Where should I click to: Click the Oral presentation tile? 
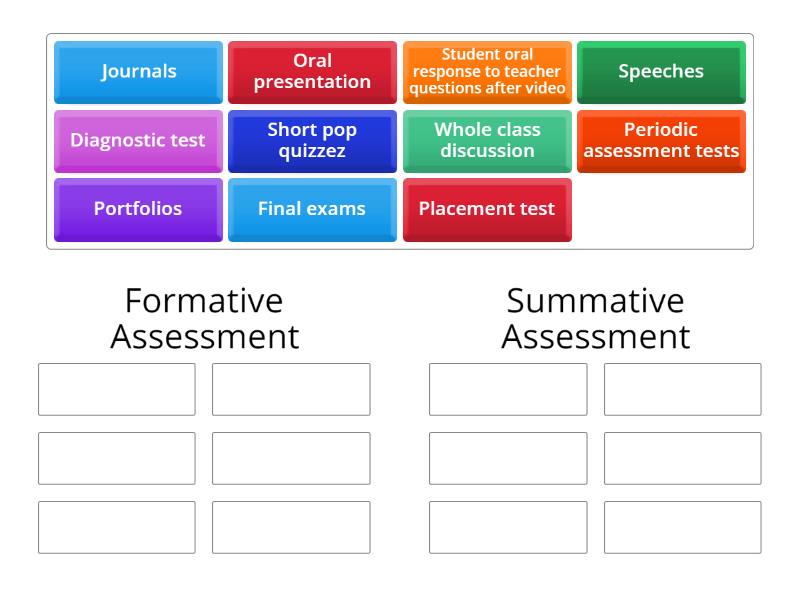coord(312,71)
